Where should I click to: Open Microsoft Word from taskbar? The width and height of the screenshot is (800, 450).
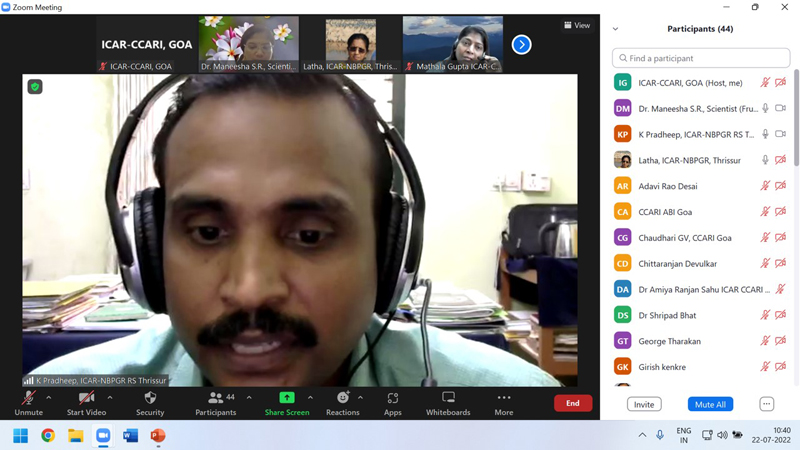131,436
